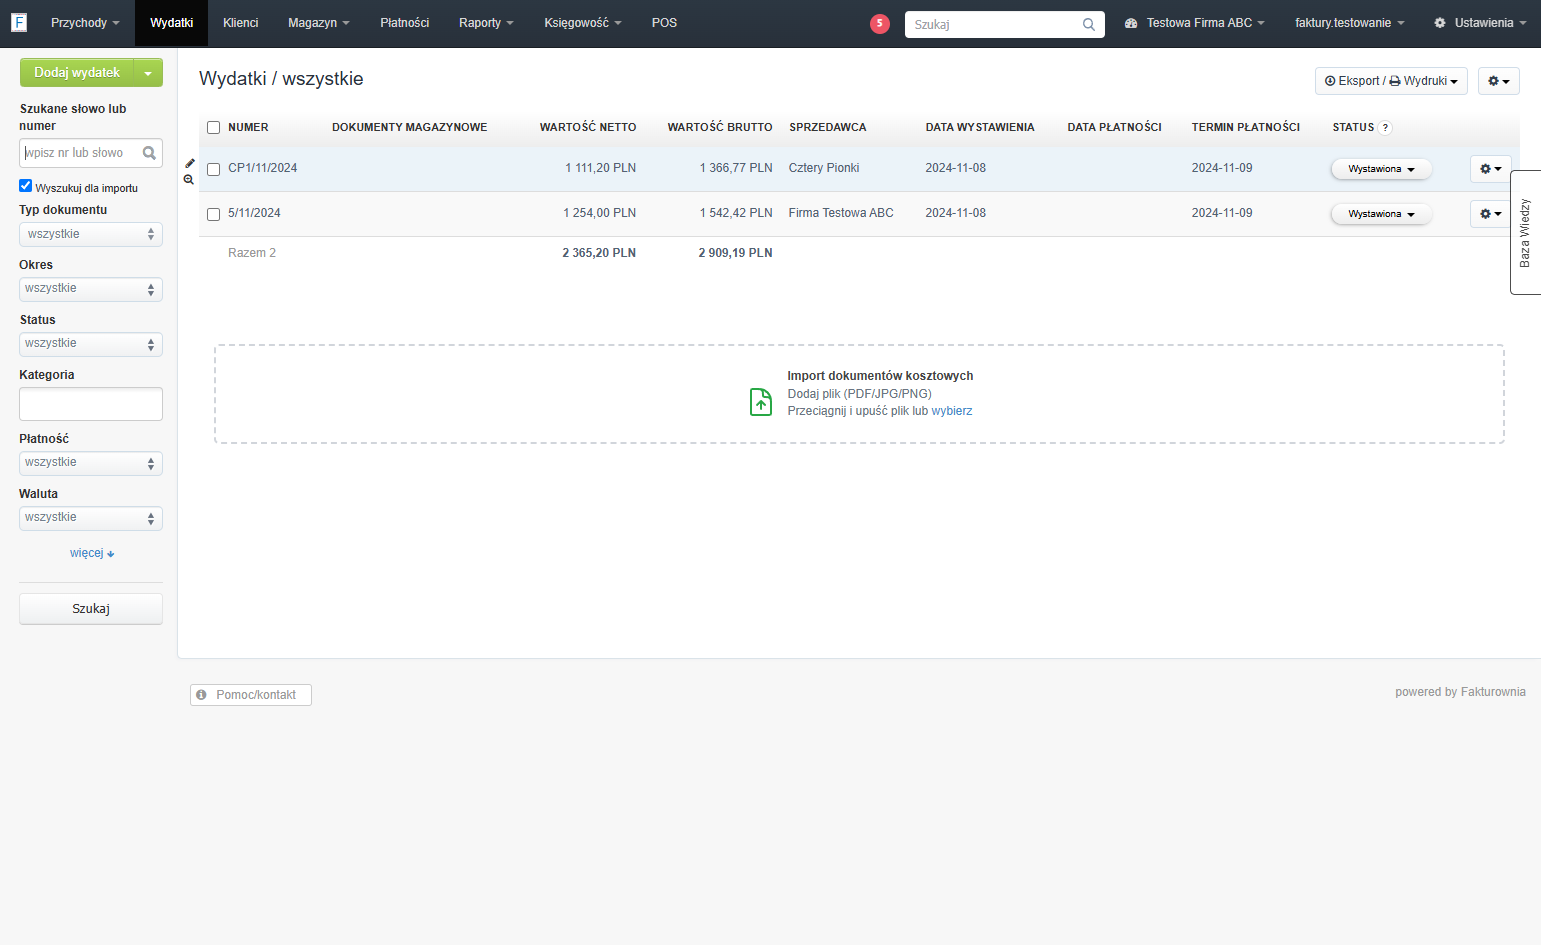Screen dimensions: 1541x945
Task: Open the notifications badge showing 5
Action: click(x=880, y=23)
